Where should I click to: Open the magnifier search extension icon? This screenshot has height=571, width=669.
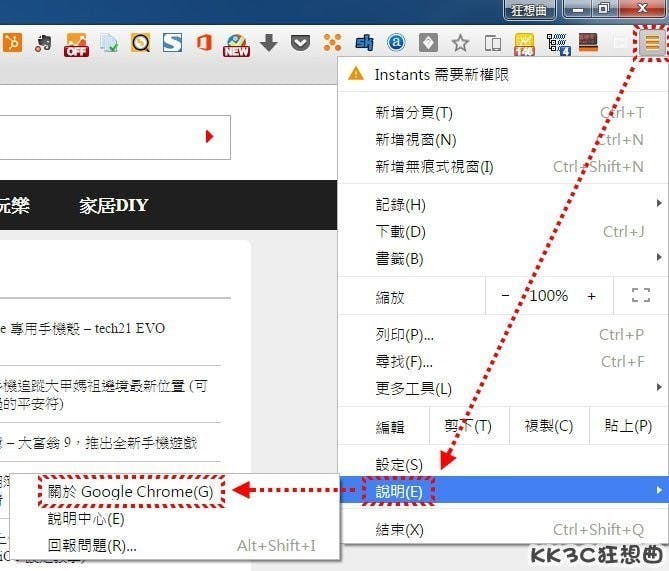pyautogui.click(x=140, y=43)
